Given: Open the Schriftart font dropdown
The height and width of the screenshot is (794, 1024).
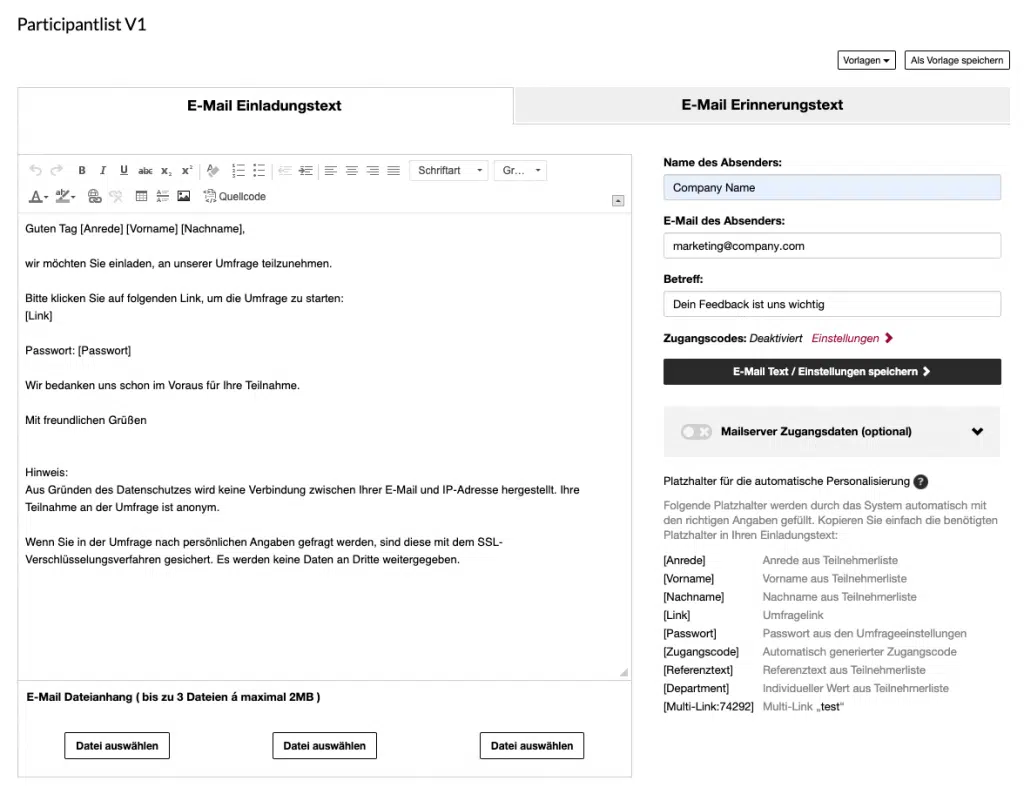Looking at the screenshot, I should coord(448,170).
